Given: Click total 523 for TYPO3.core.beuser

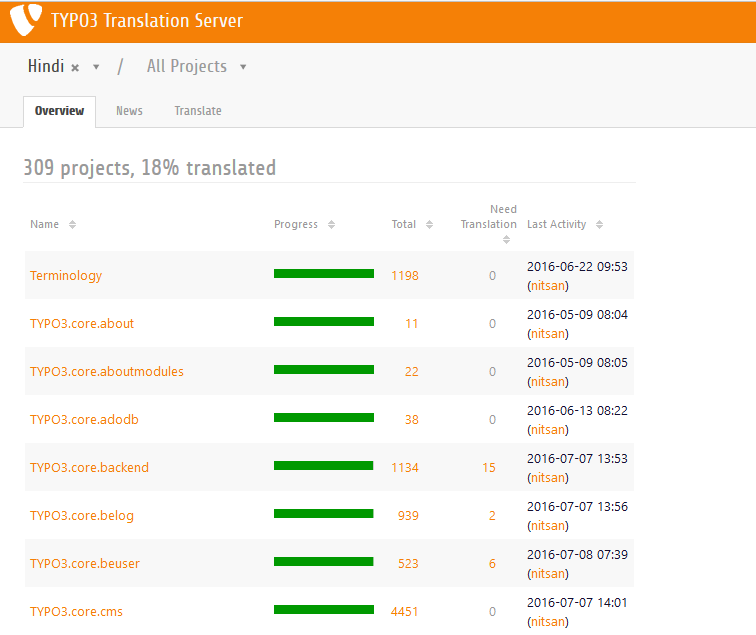Looking at the screenshot, I should coord(408,564).
